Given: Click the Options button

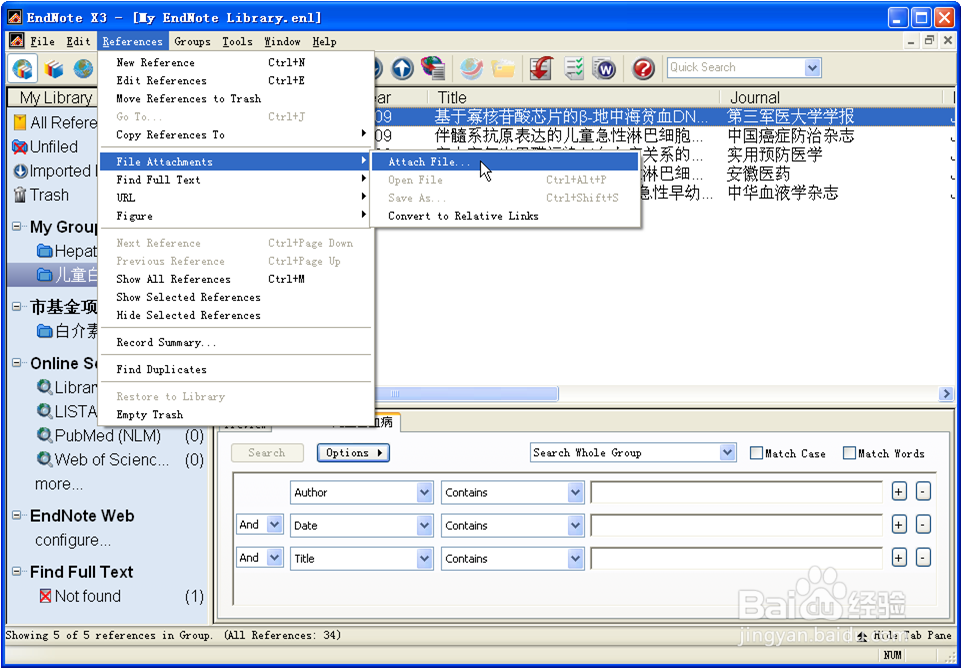Looking at the screenshot, I should click(x=353, y=453).
